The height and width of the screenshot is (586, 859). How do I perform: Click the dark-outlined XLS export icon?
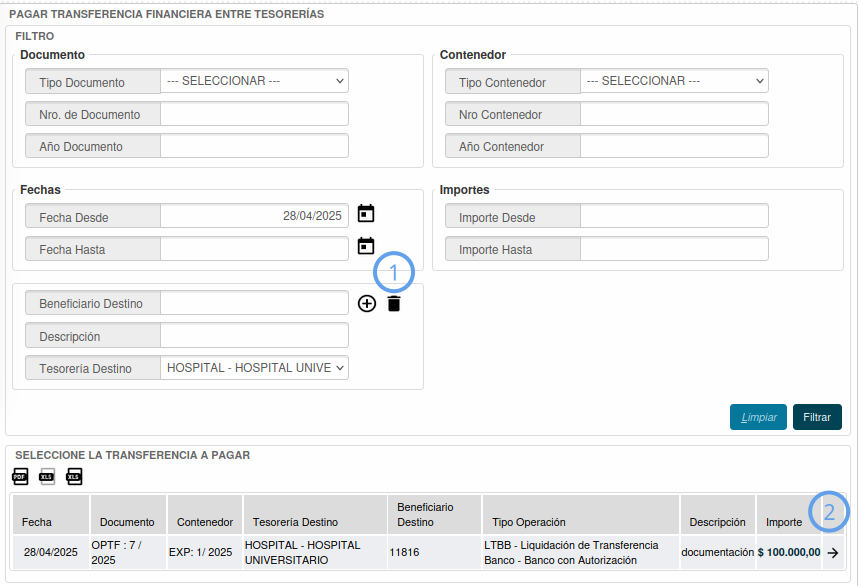point(74,477)
